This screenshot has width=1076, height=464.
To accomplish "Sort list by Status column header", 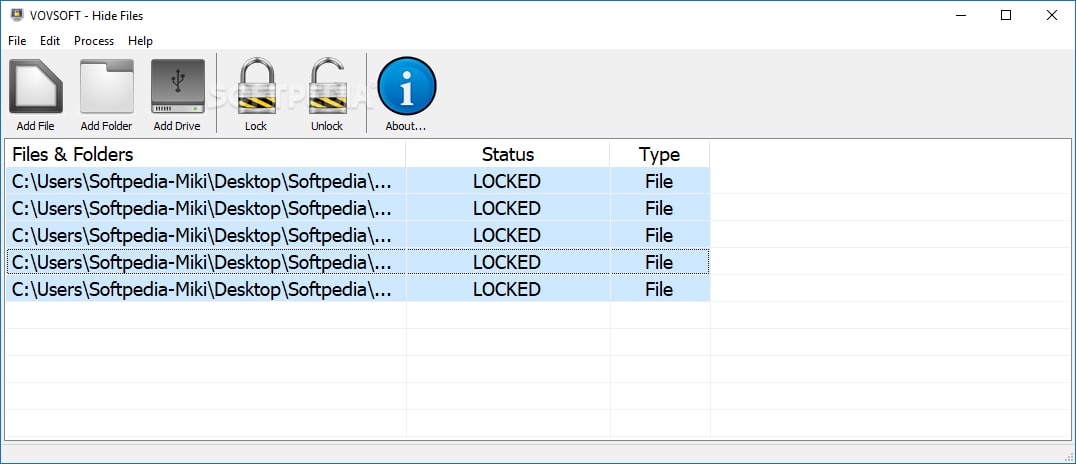I will pos(507,154).
